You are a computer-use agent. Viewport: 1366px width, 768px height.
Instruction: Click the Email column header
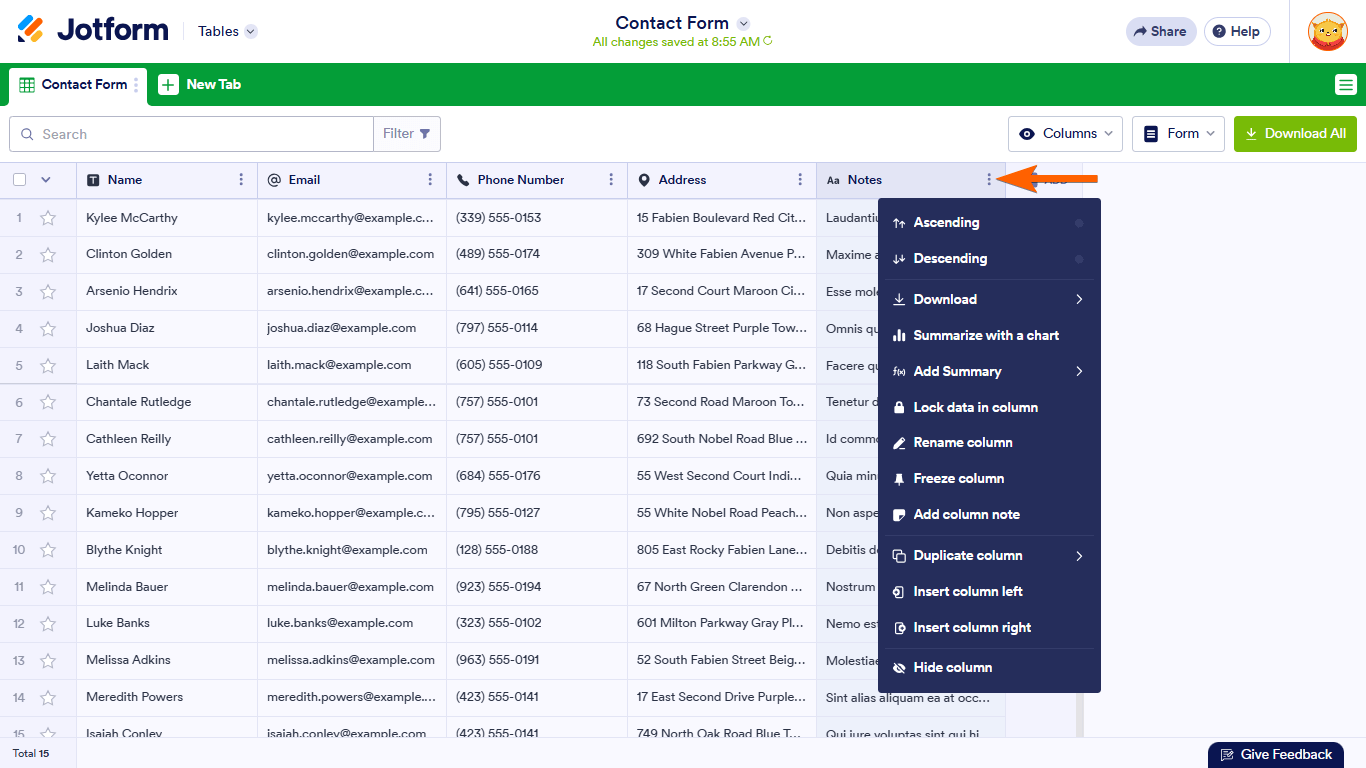352,180
